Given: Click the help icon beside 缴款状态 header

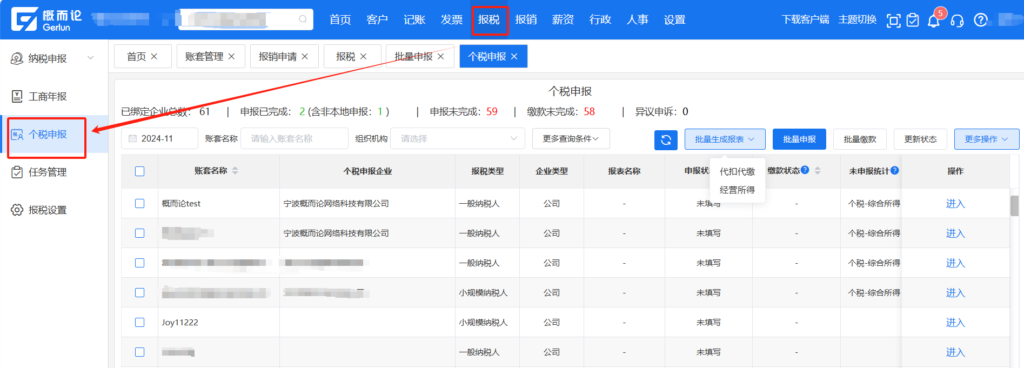Looking at the screenshot, I should (x=805, y=170).
